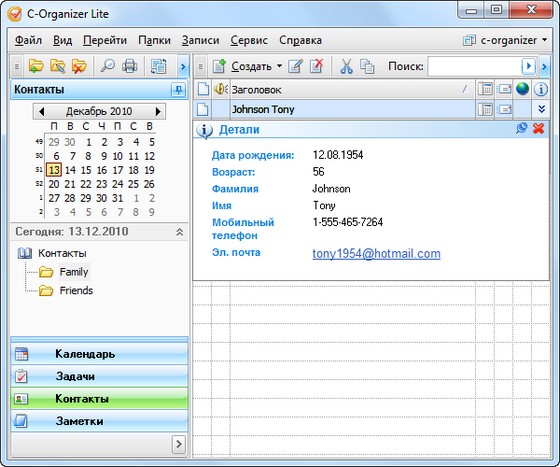
Task: Open the tony1954@hotmail.com email link
Action: coord(376,253)
